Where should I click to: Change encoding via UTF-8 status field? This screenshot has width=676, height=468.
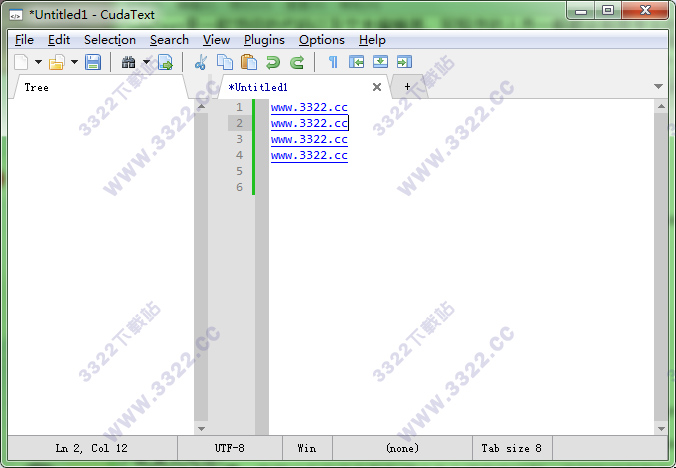(x=230, y=448)
